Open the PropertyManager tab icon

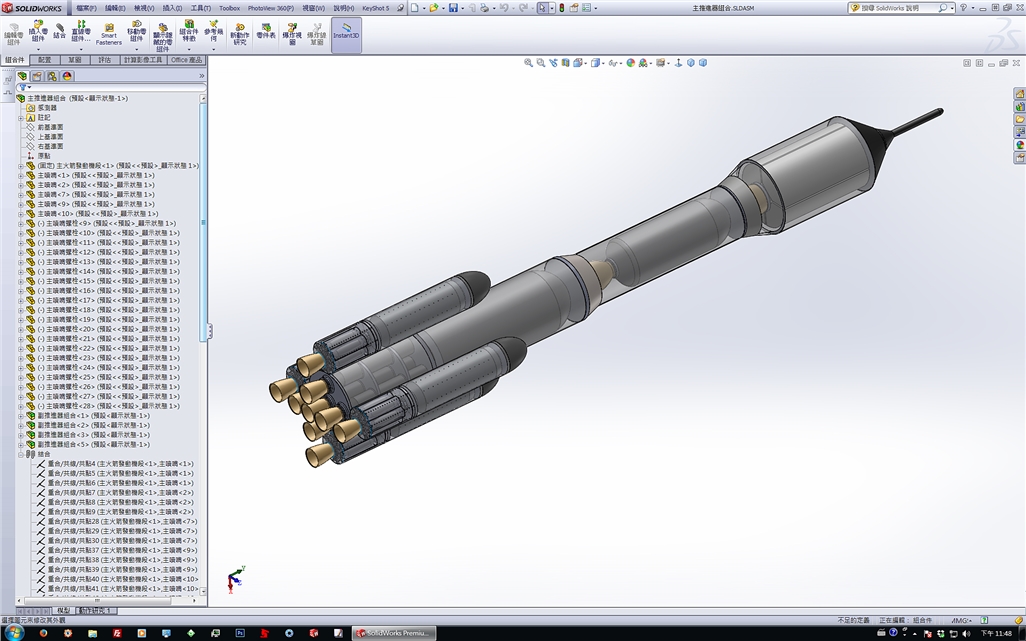point(37,76)
